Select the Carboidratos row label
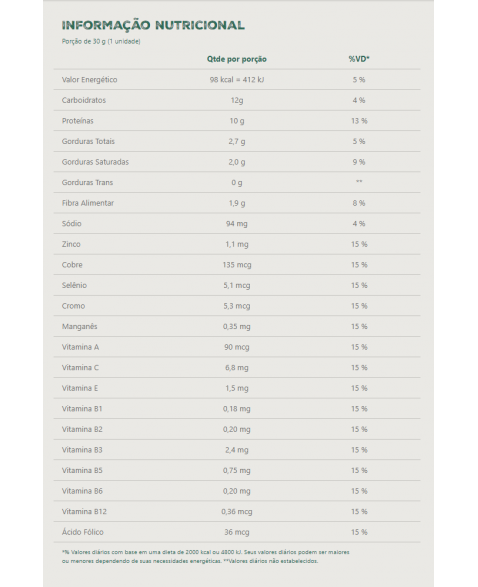 [x=84, y=100]
